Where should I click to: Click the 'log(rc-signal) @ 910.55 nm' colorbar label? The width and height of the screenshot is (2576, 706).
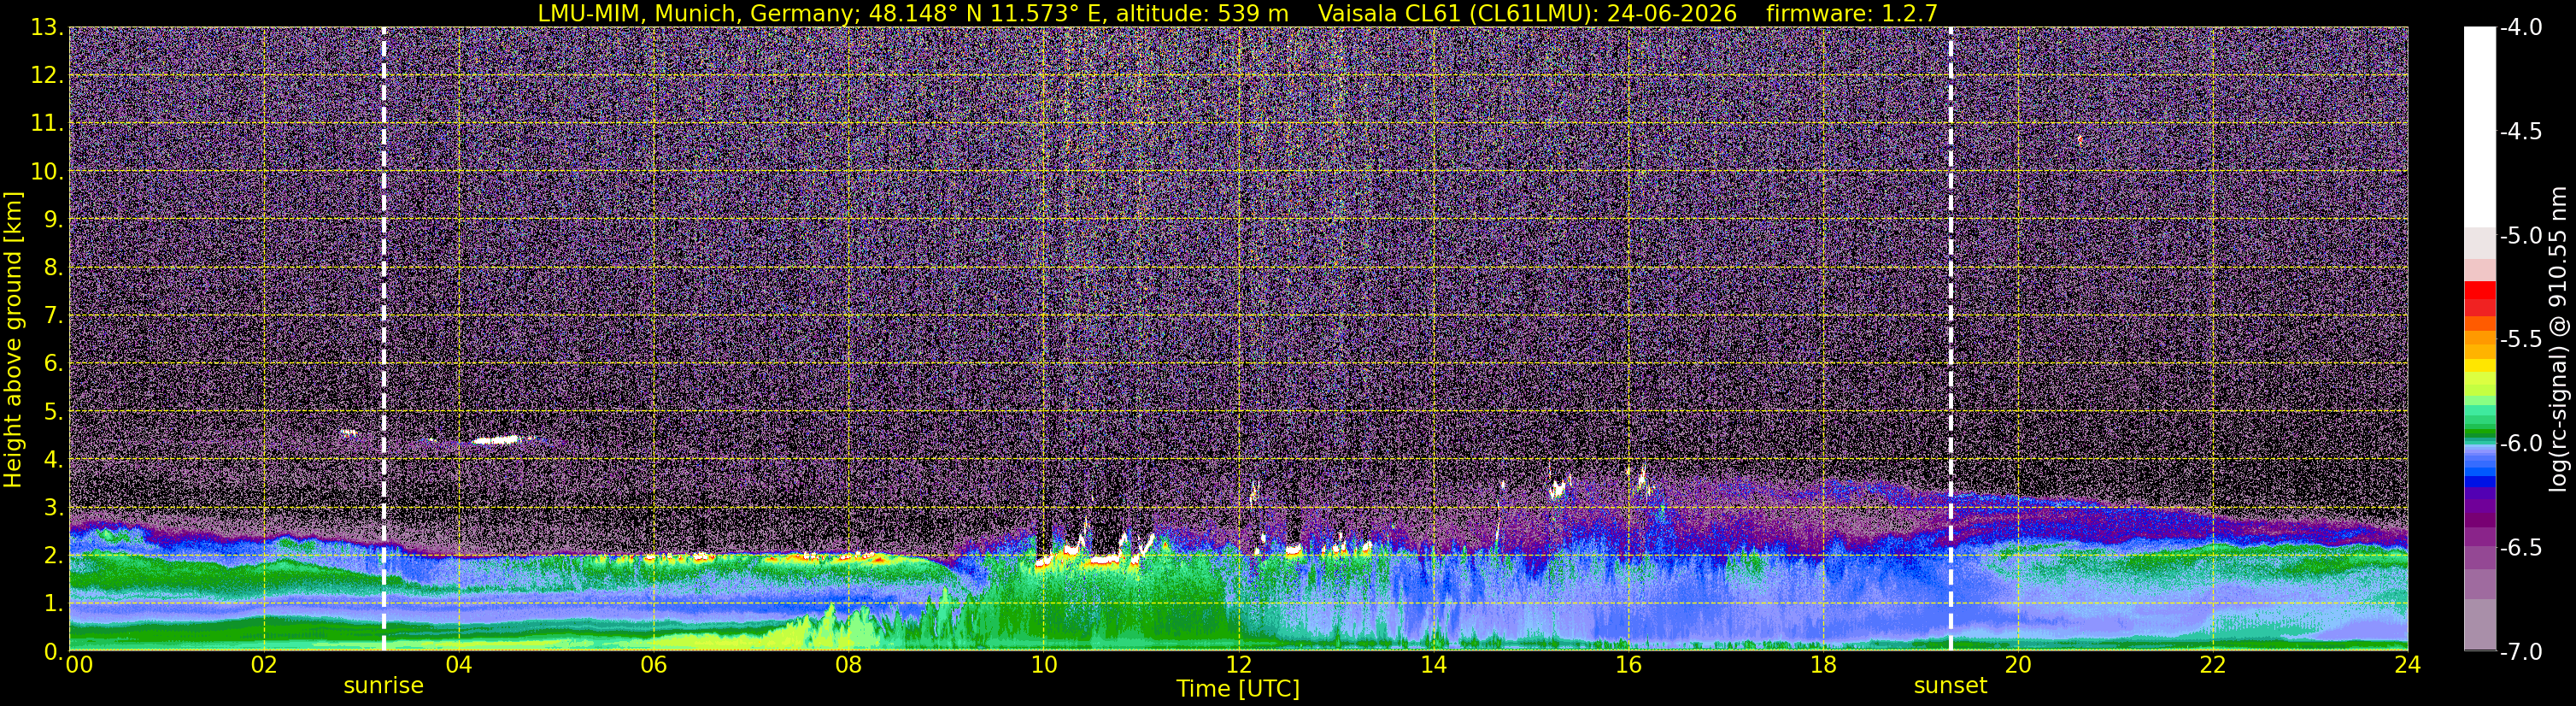[2557, 339]
